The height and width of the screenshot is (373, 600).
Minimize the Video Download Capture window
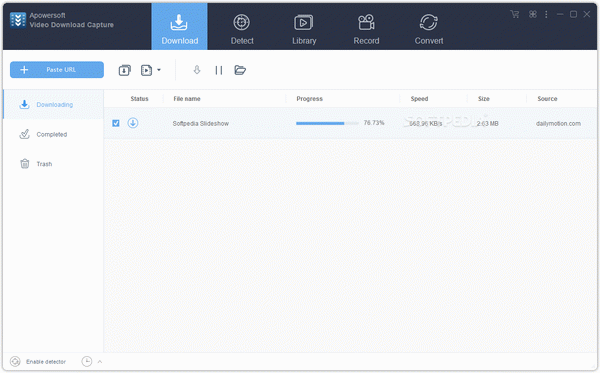560,14
